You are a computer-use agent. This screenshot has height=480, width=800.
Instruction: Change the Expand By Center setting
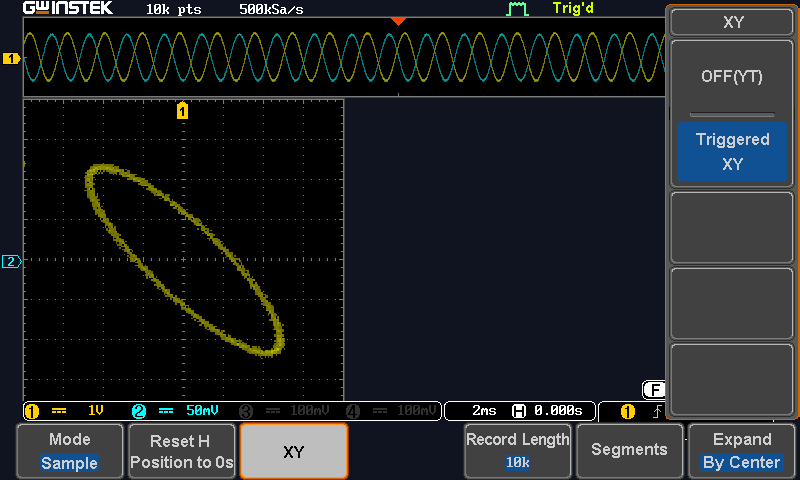click(741, 451)
